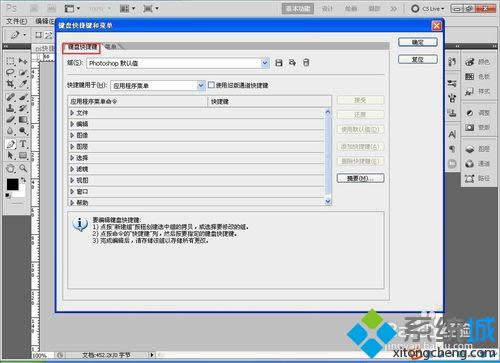Open the 蒙版 Masks panel
Viewport: 500px width, 363px height.
point(477,127)
